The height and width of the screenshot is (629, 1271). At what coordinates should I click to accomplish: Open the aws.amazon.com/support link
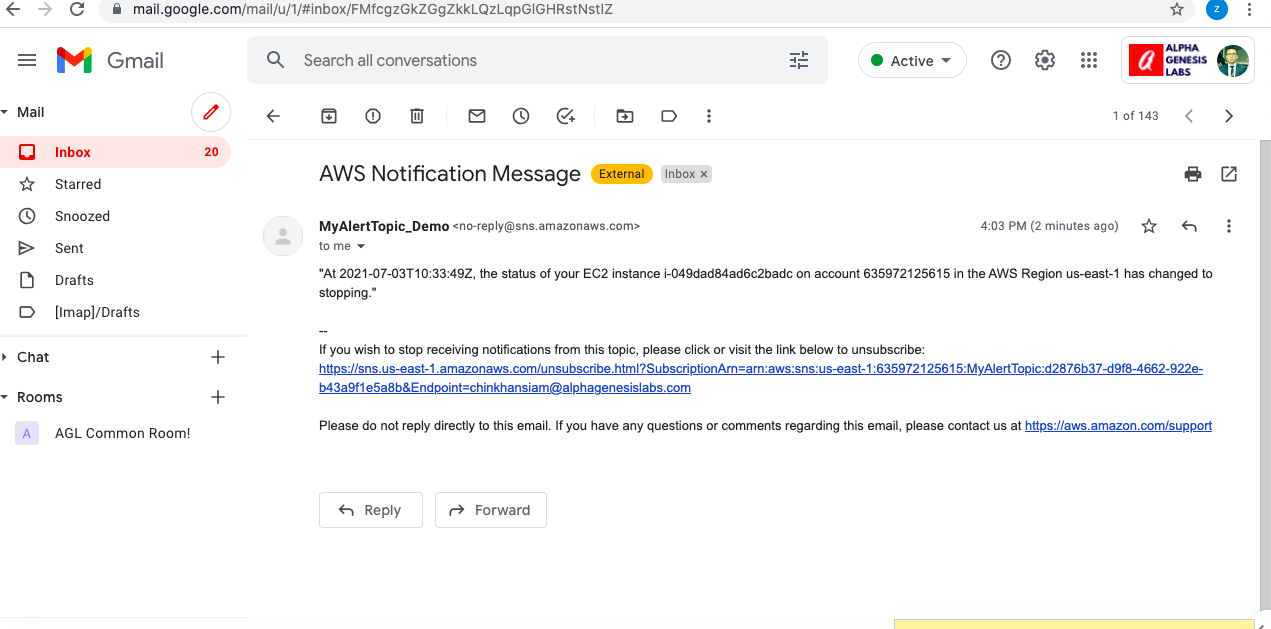point(1118,426)
